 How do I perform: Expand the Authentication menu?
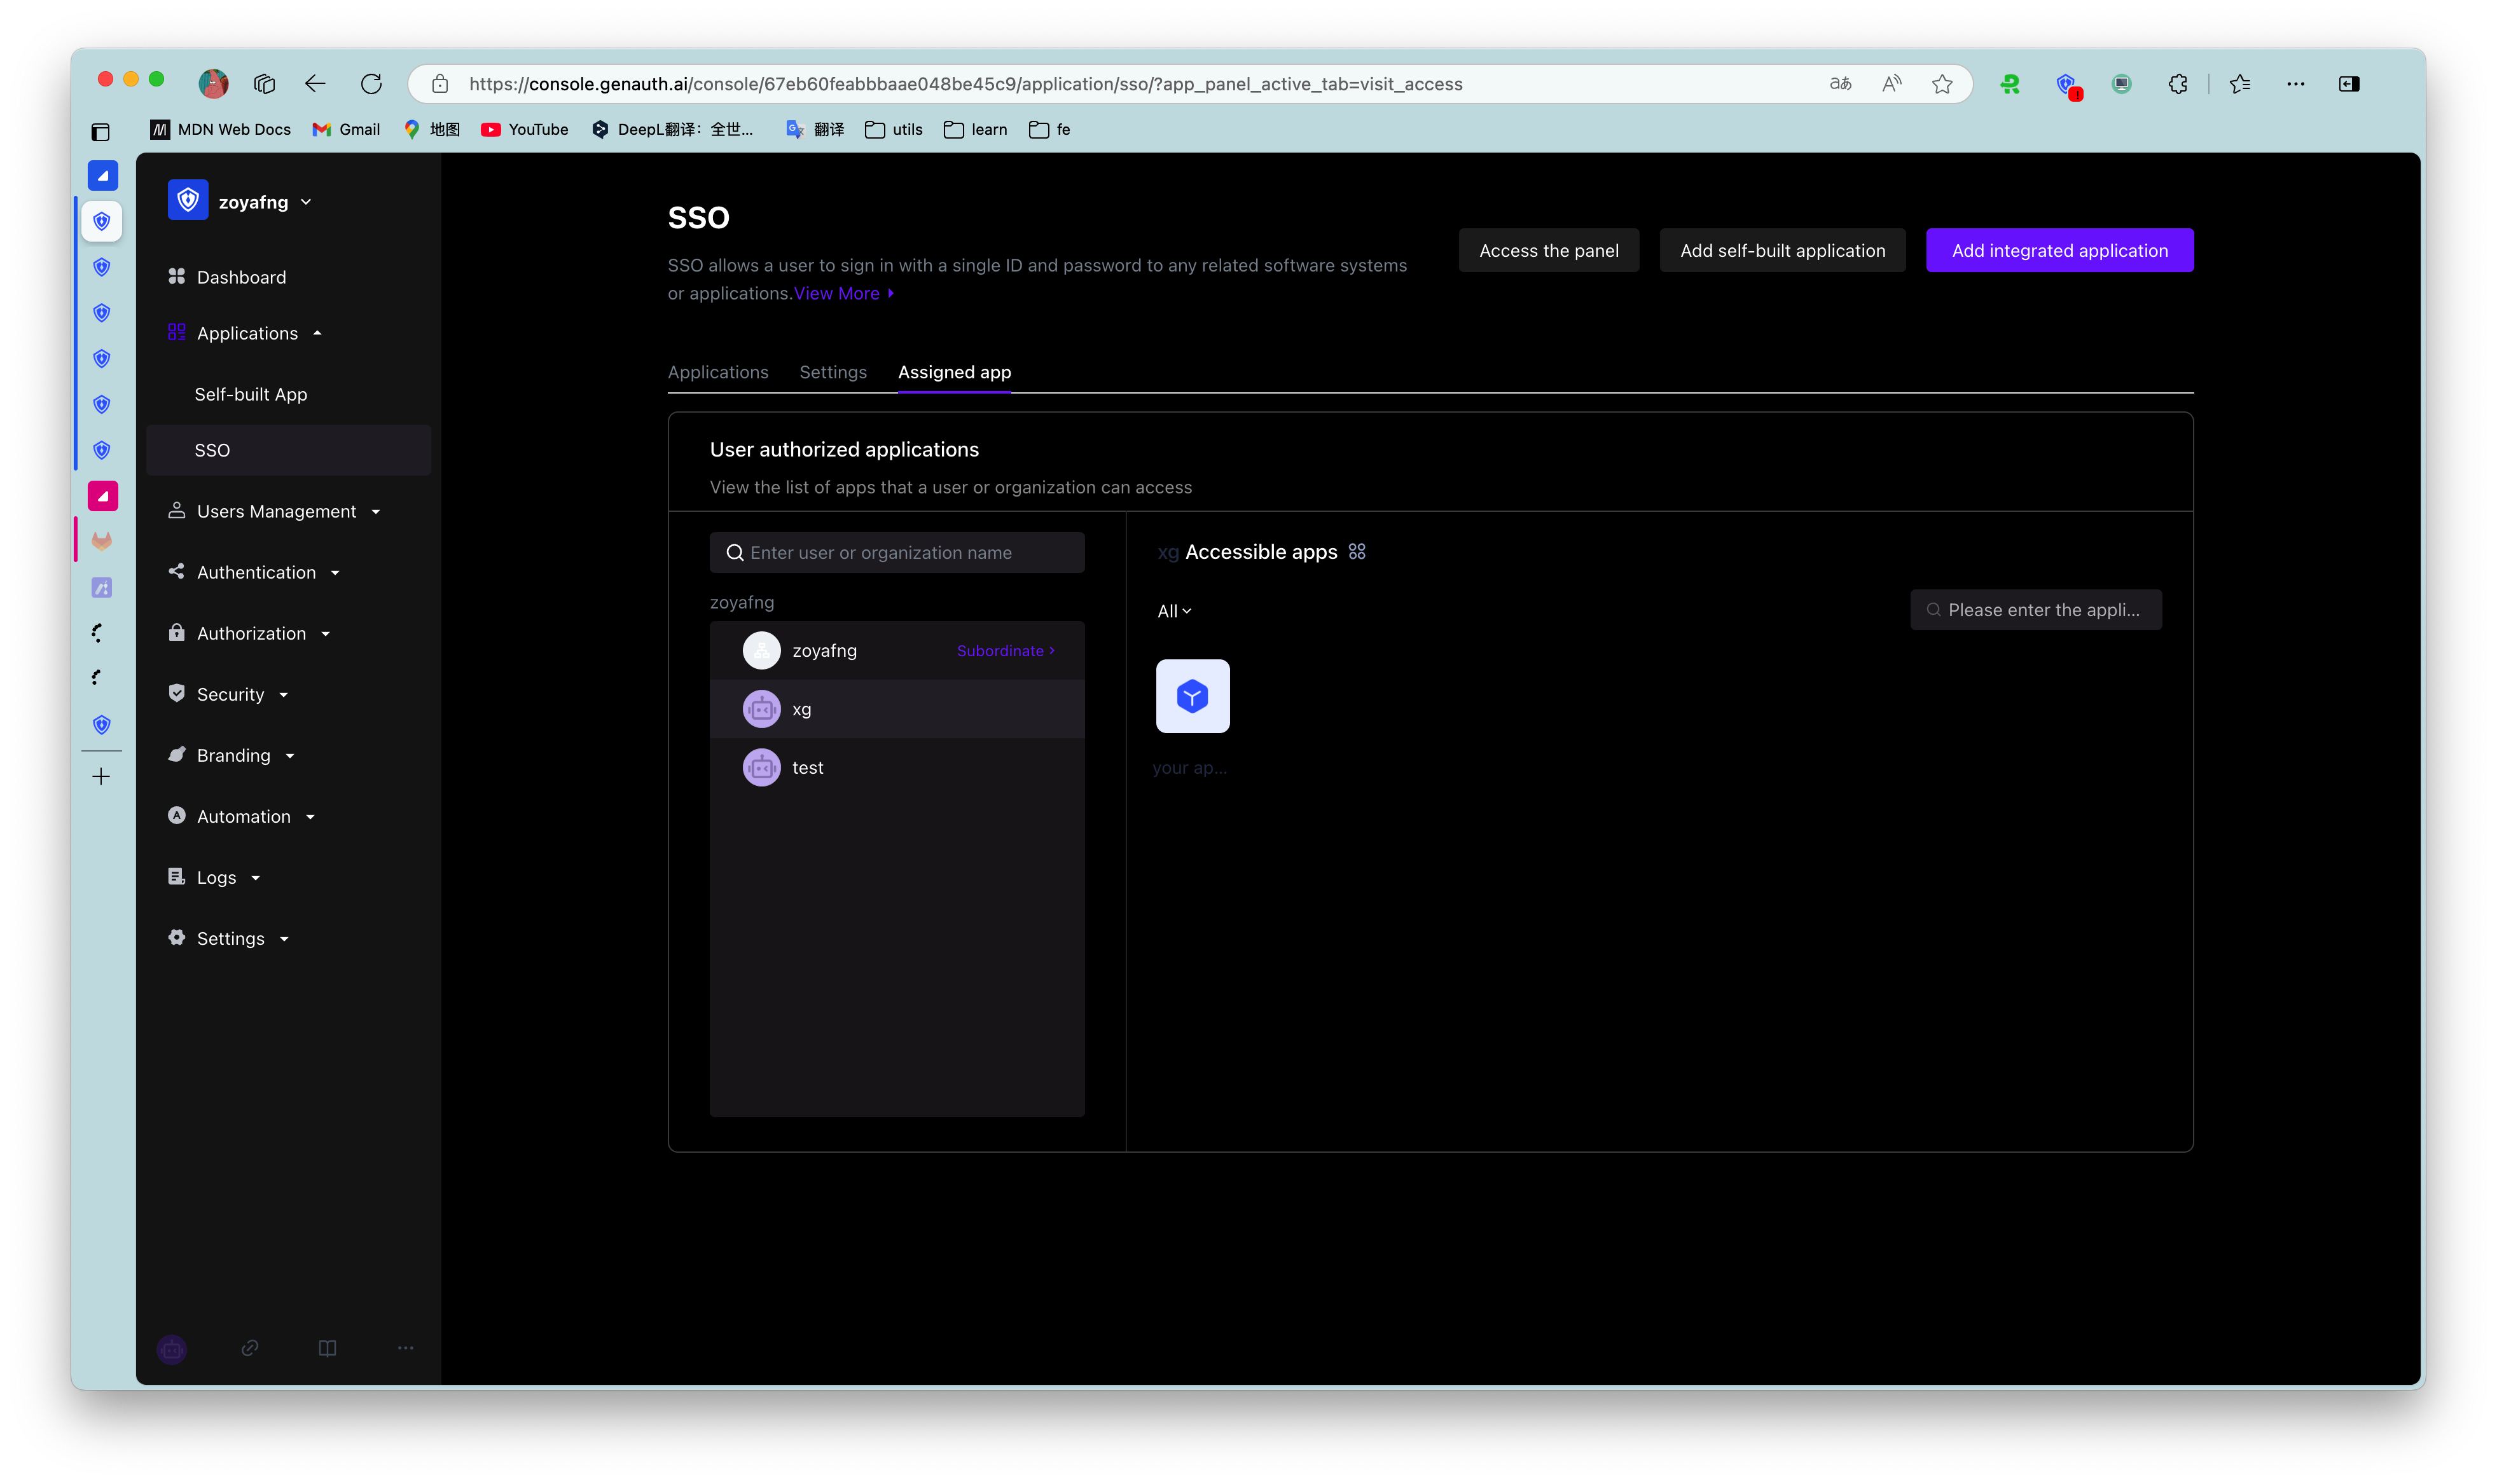click(x=256, y=572)
